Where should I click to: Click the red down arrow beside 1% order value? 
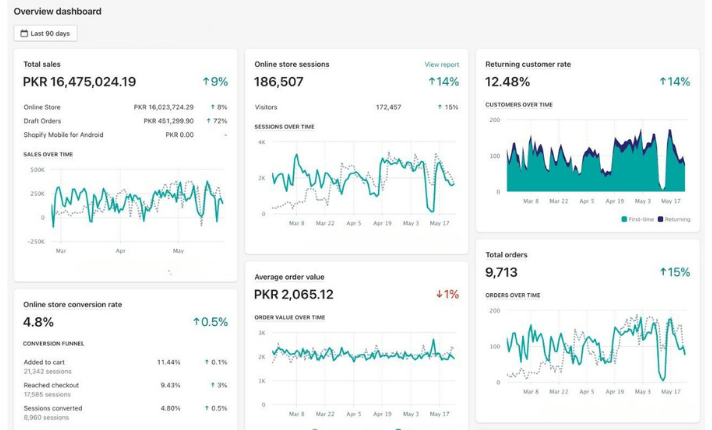439,294
